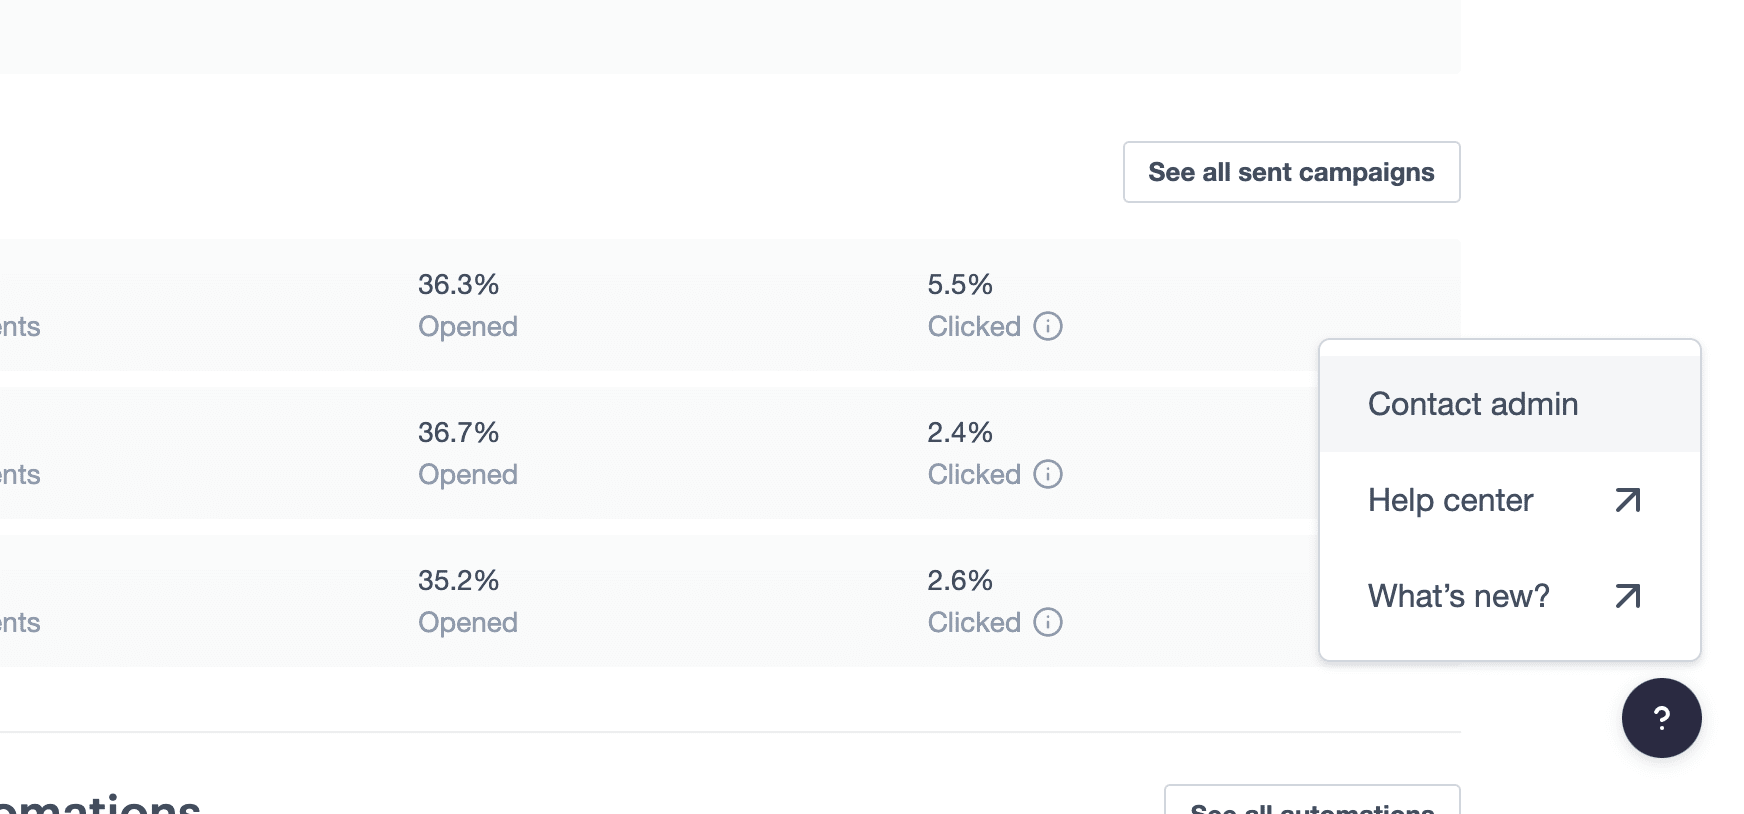Click the 5.5% click rate value
The image size is (1744, 814).
point(959,285)
